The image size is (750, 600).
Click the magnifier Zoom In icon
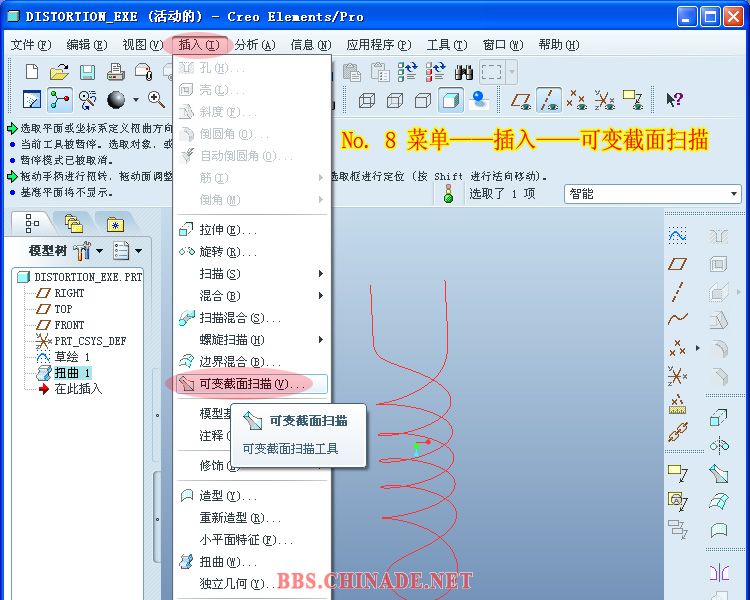click(156, 100)
